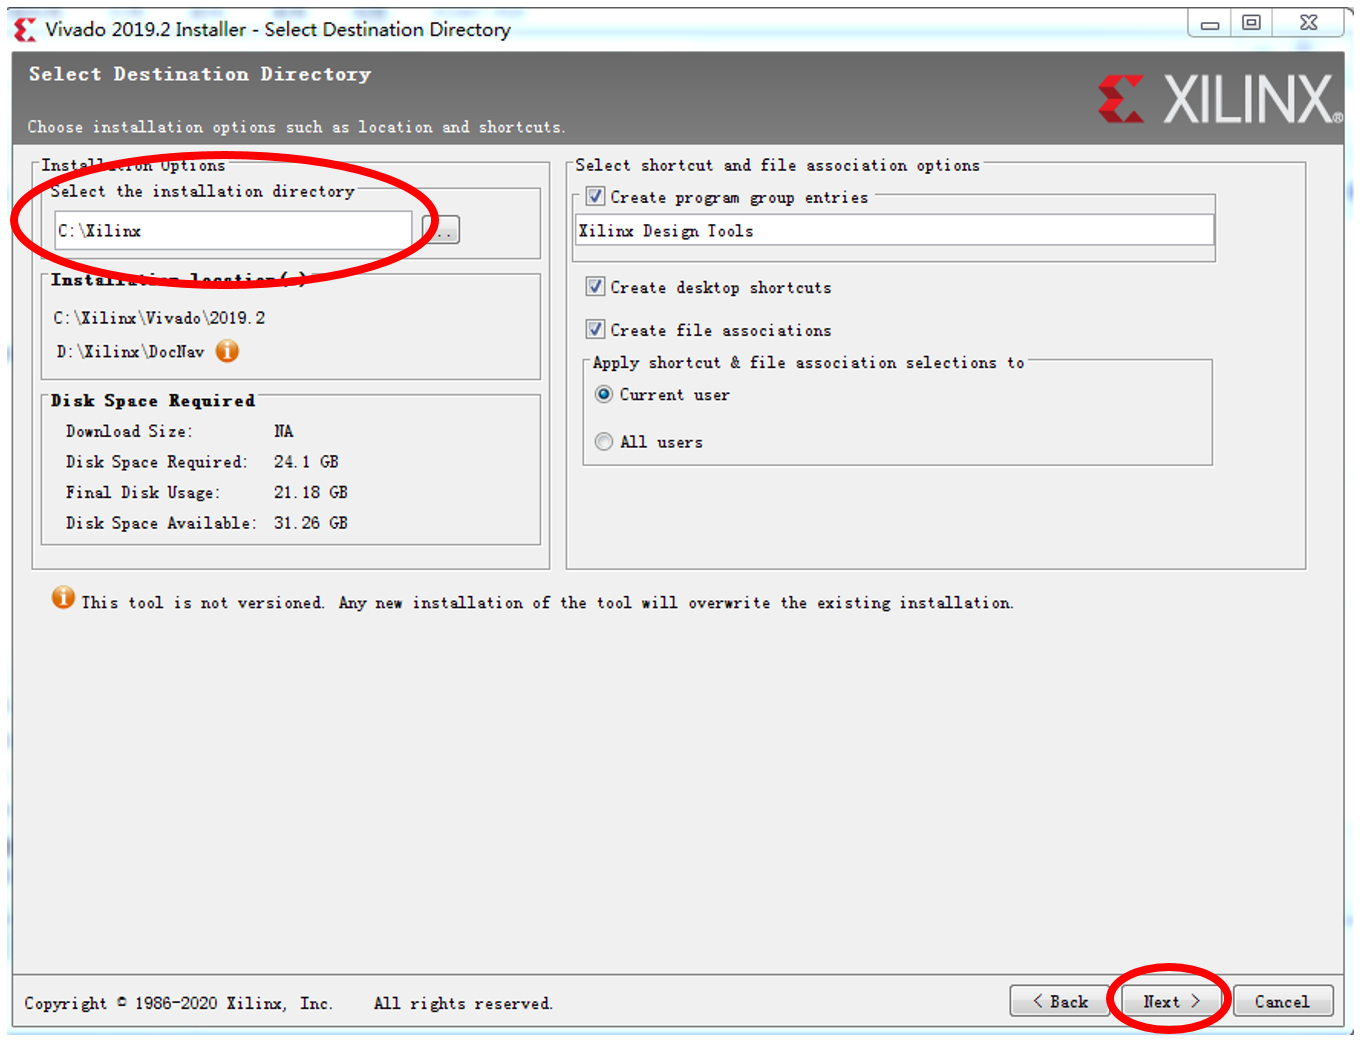The width and height of the screenshot is (1360, 1041).
Task: Click the Disk Space Required value 24.1 GB
Action: point(307,462)
